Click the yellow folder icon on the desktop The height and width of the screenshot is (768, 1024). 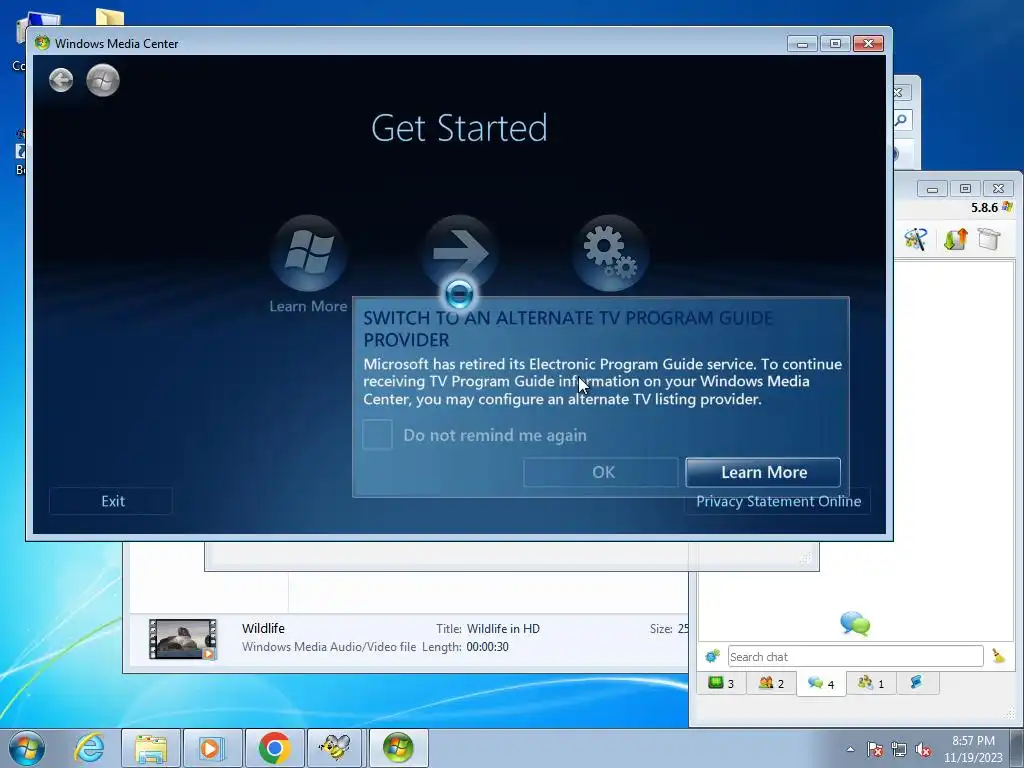109,17
